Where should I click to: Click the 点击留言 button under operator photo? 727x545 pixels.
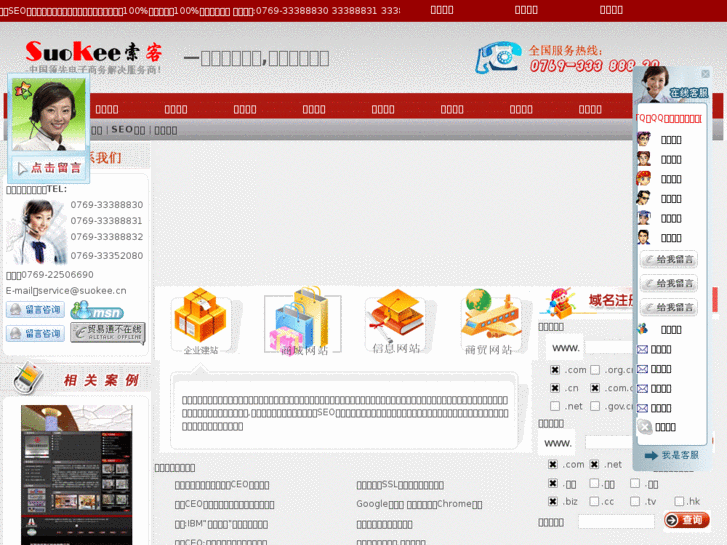point(49,167)
